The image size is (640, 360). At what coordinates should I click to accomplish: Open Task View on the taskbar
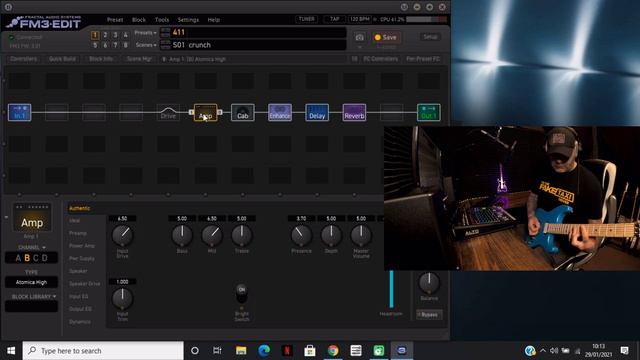217,351
